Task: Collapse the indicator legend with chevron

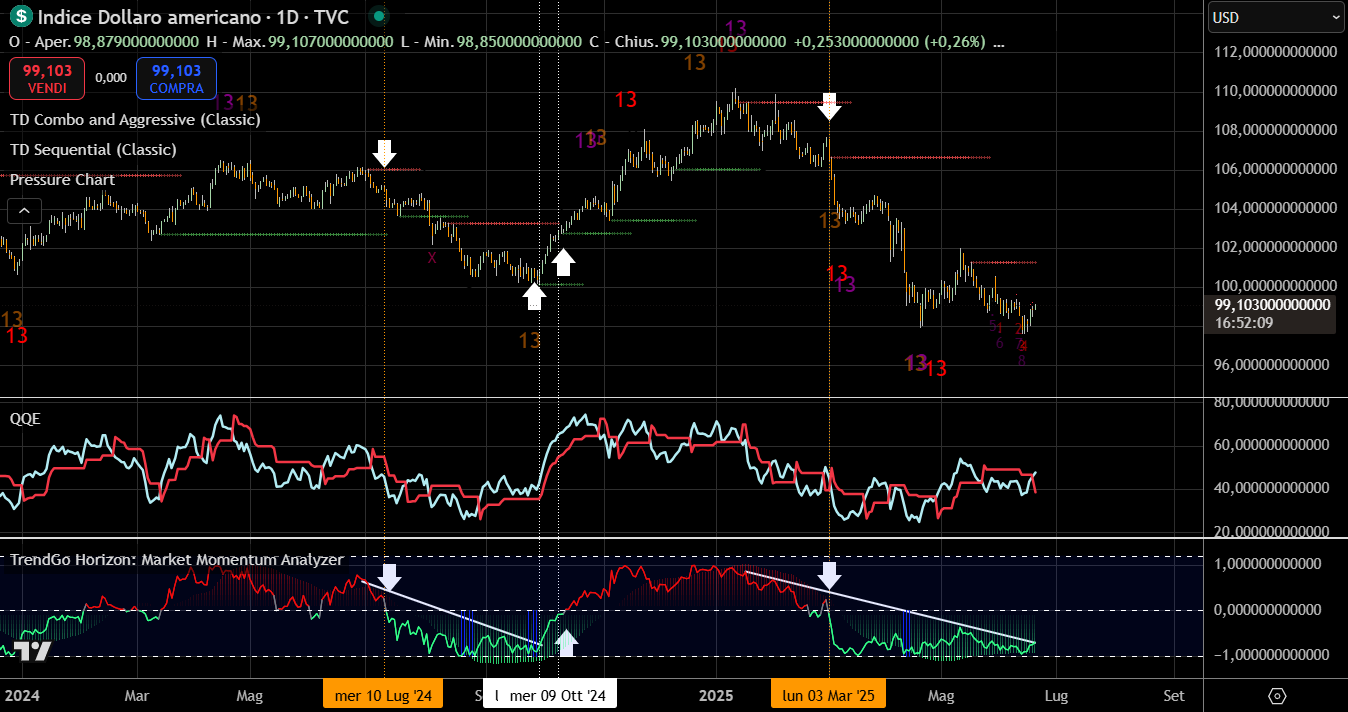Action: (25, 211)
